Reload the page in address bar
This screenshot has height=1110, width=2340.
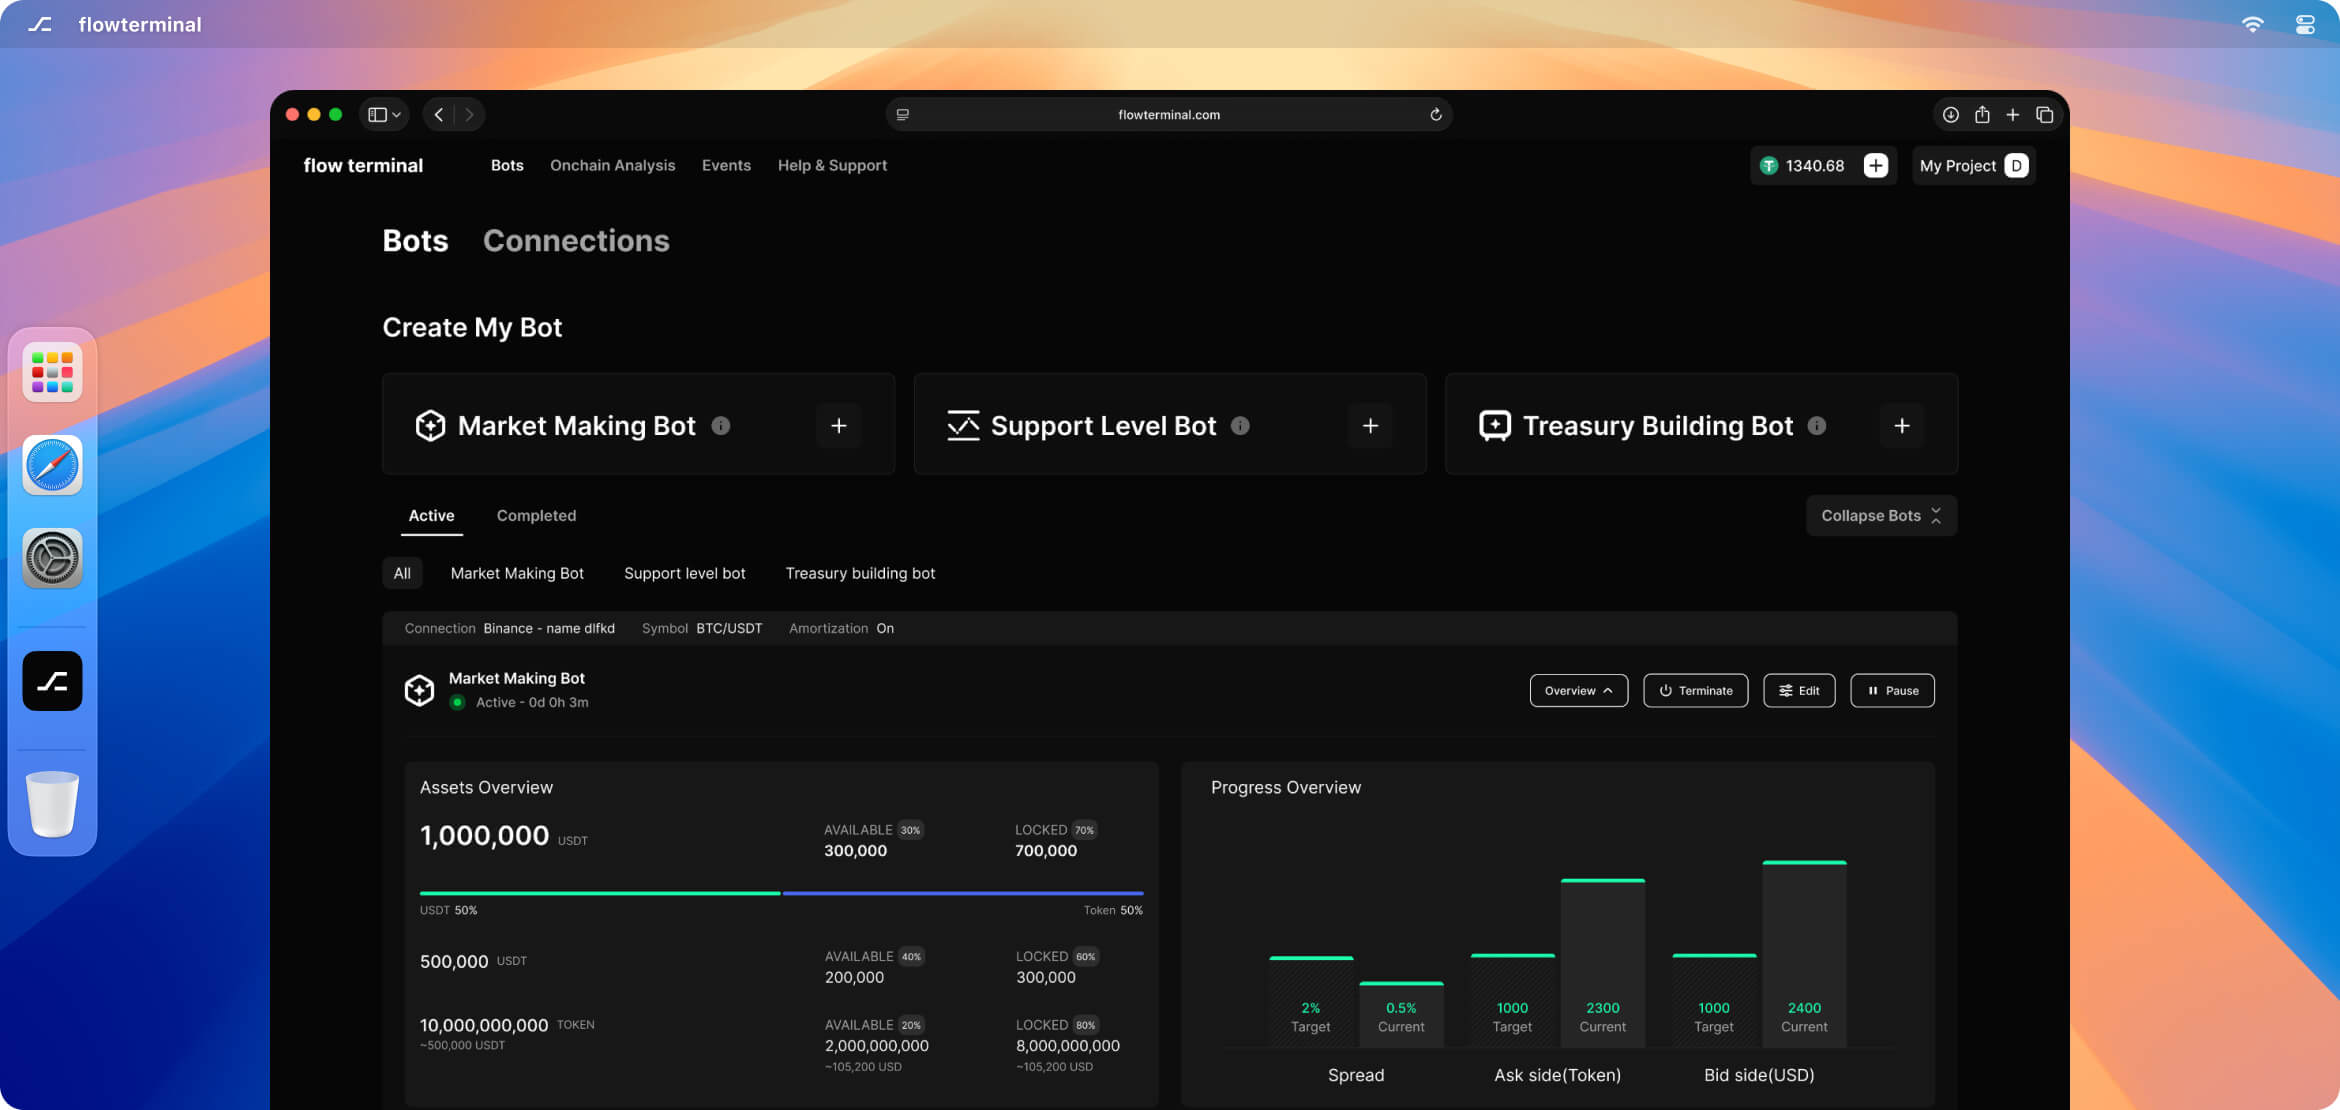click(x=1435, y=115)
